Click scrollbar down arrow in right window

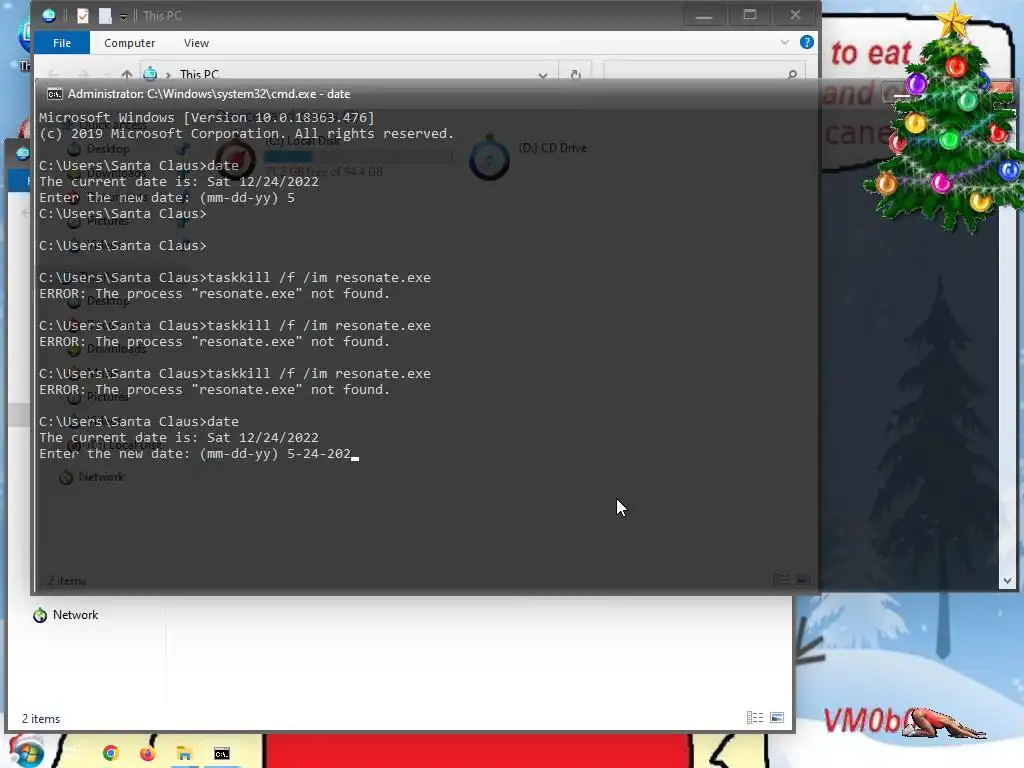pos(1007,581)
